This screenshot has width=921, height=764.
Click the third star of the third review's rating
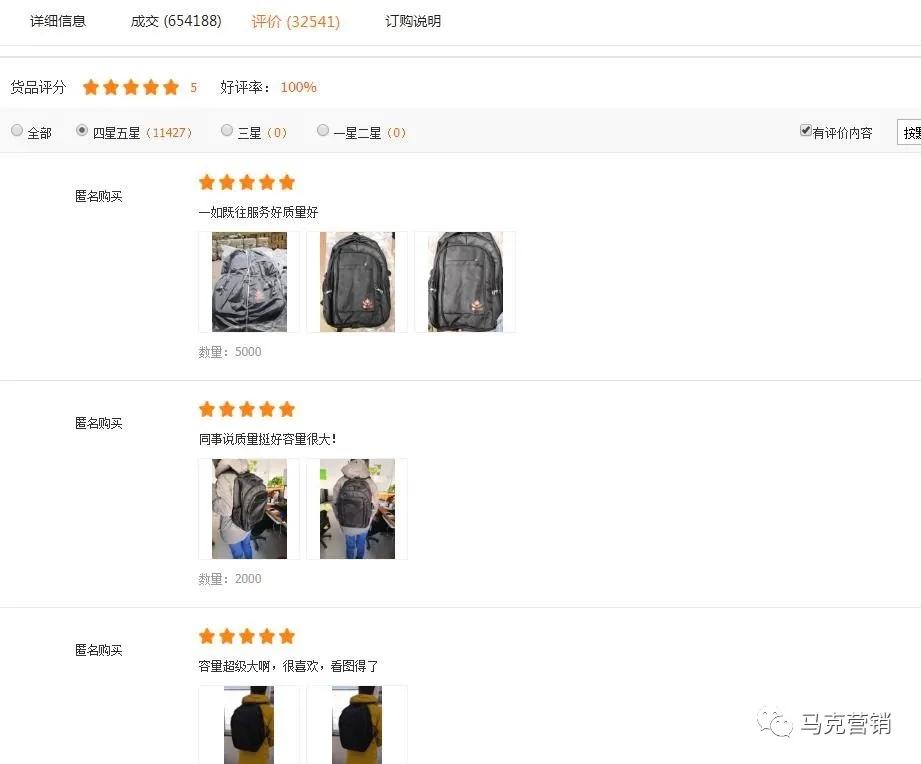point(247,636)
